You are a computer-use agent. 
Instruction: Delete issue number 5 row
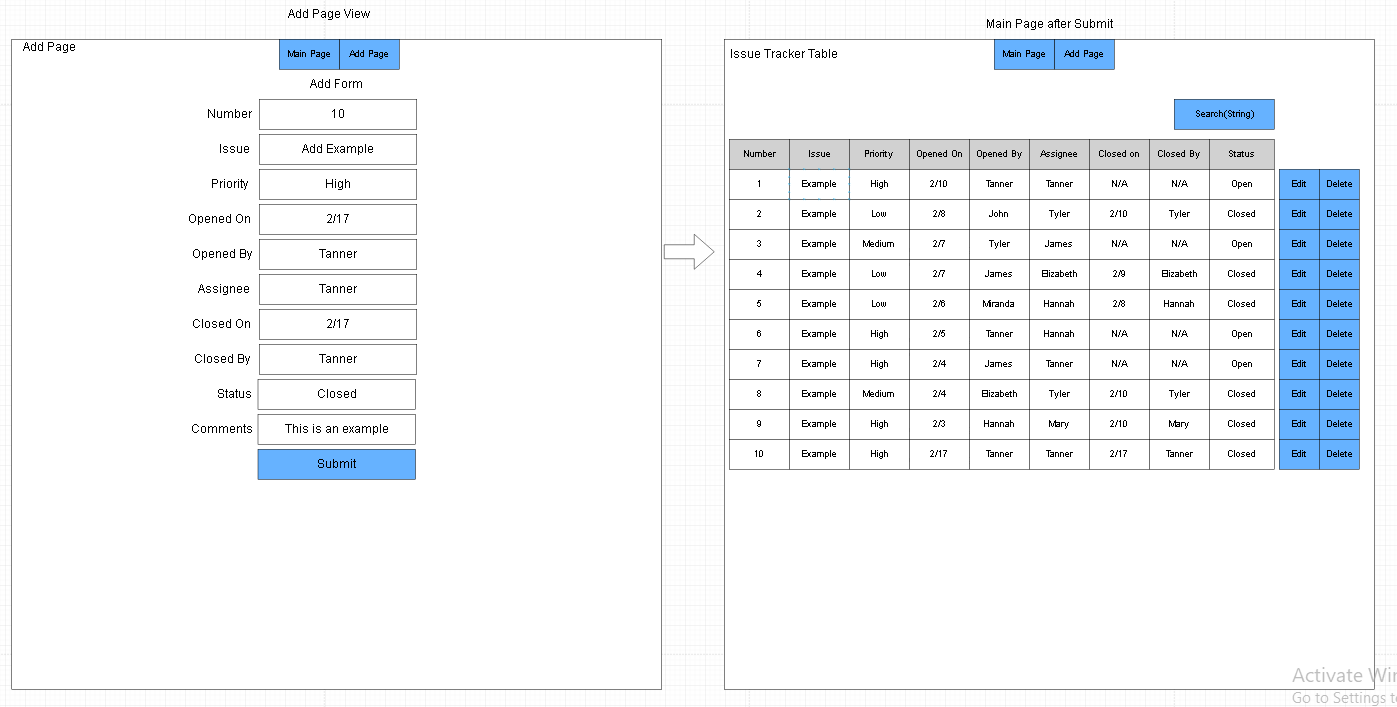coord(1339,304)
